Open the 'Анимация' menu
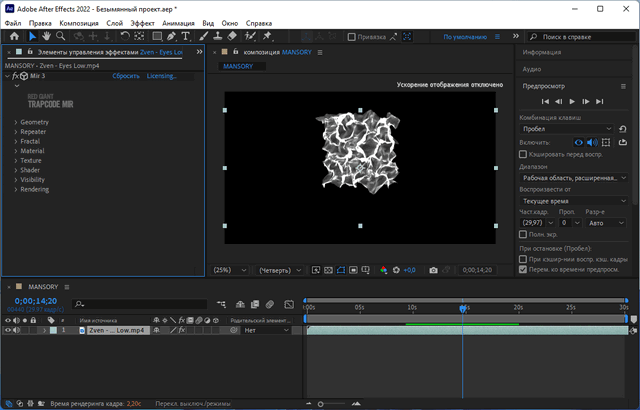 (x=178, y=21)
